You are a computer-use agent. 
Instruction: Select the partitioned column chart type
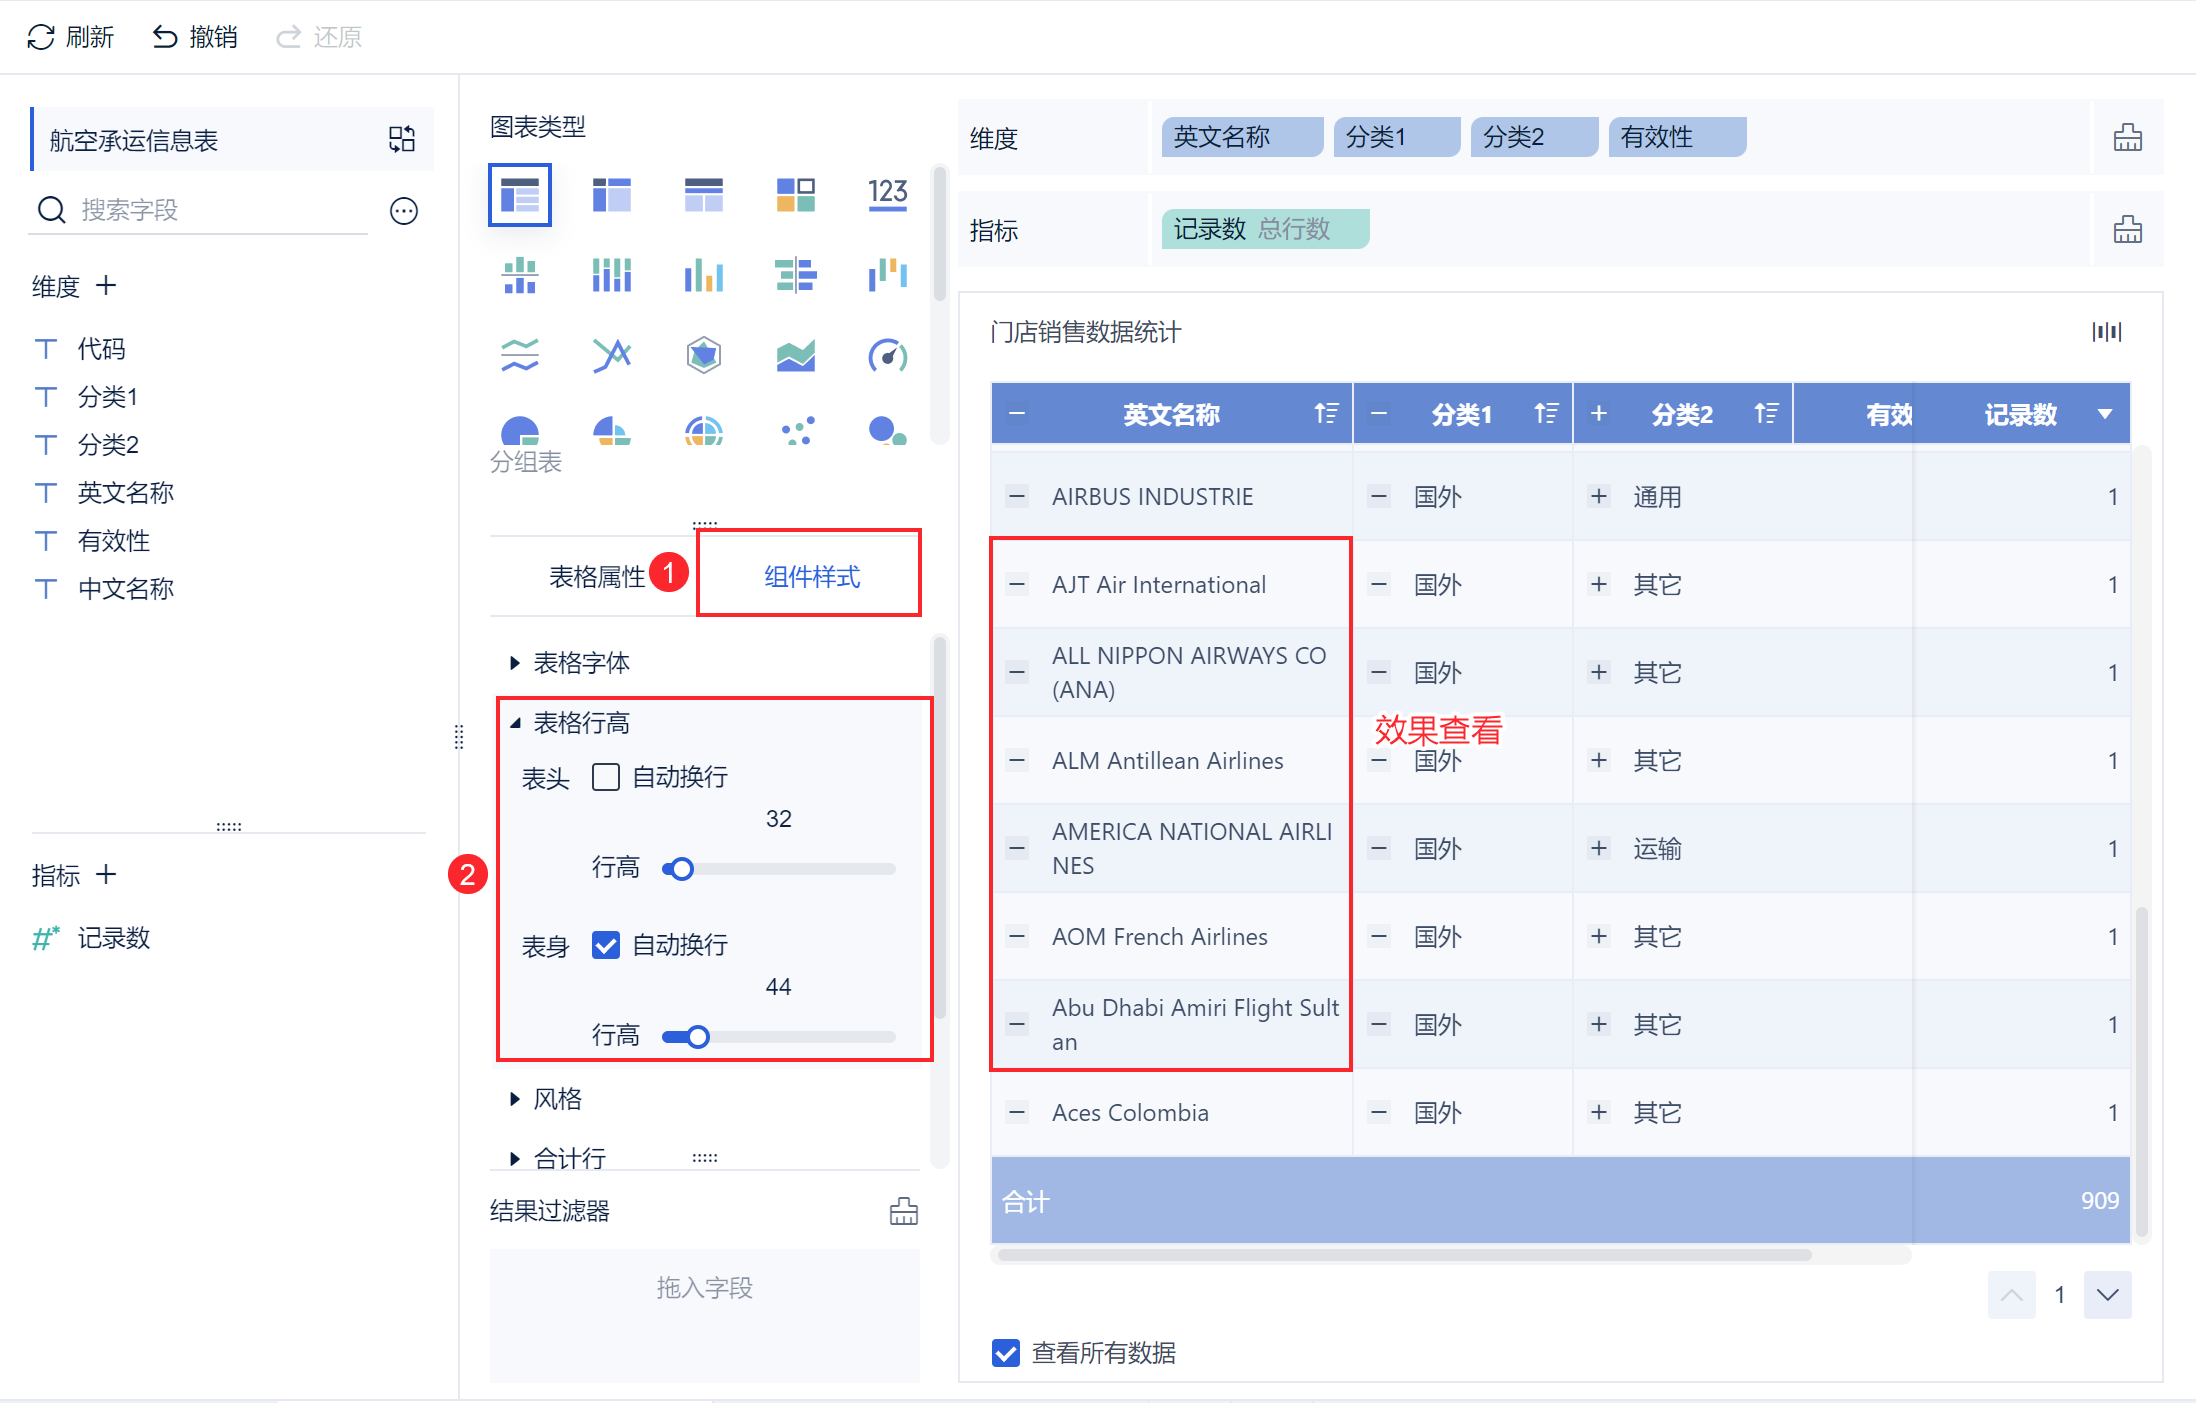point(520,275)
